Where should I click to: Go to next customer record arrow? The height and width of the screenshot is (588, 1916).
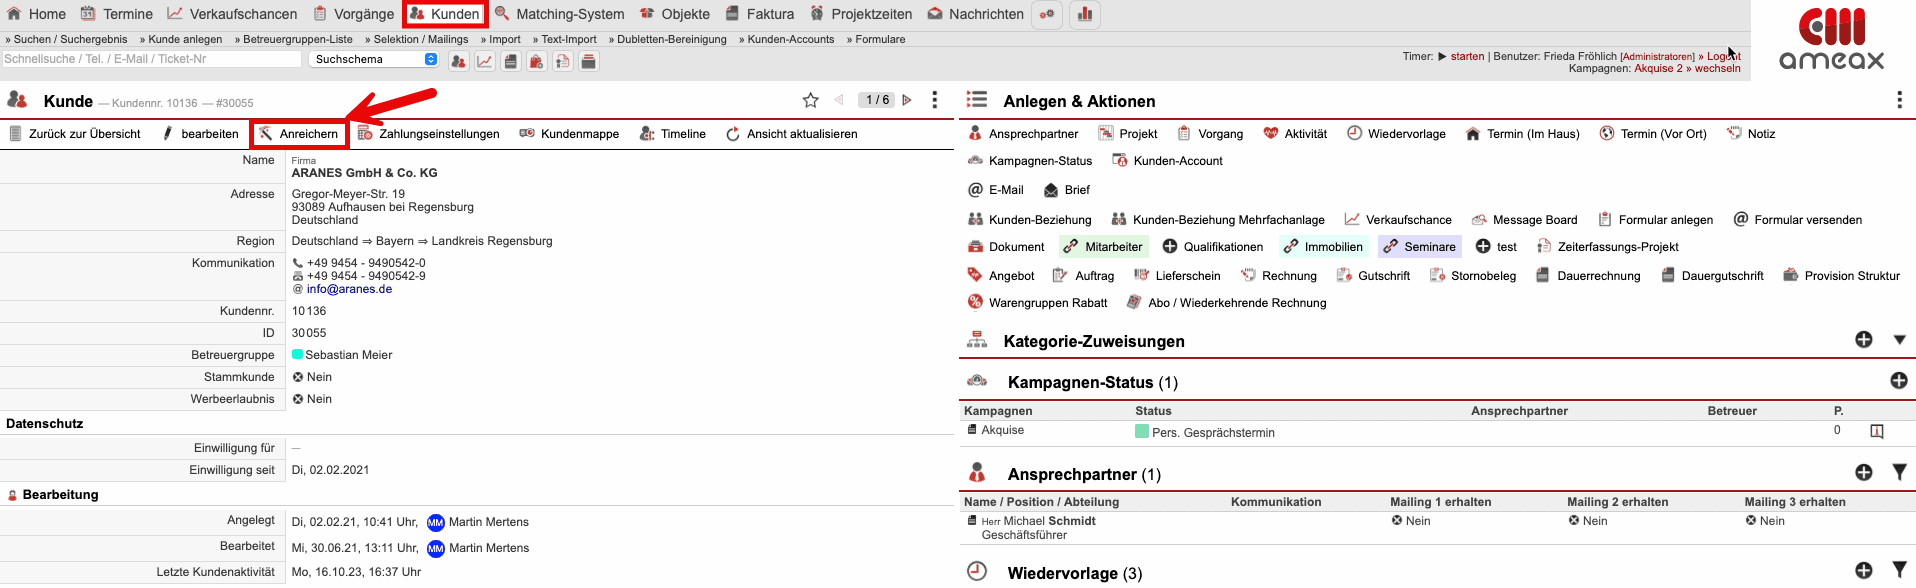[x=907, y=100]
